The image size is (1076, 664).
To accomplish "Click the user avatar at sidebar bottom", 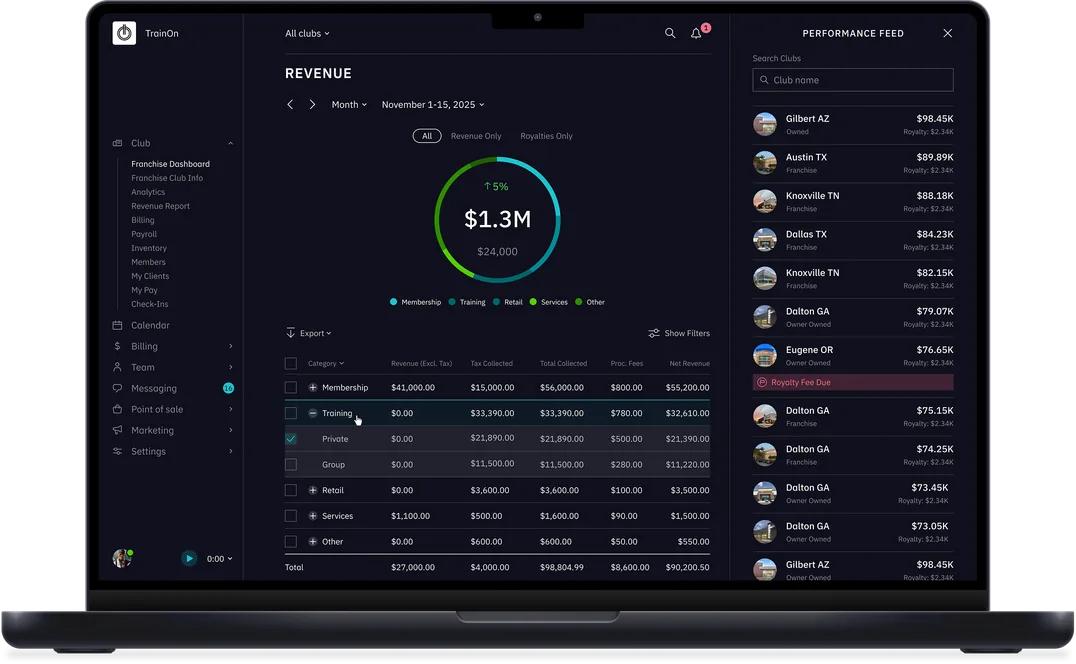I will [122, 558].
